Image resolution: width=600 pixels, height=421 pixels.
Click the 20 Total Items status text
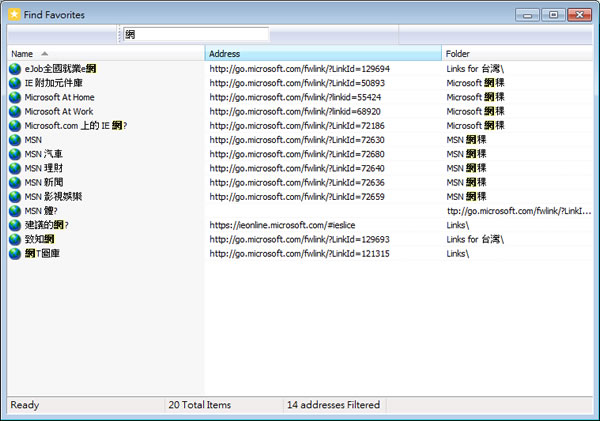tap(200, 405)
